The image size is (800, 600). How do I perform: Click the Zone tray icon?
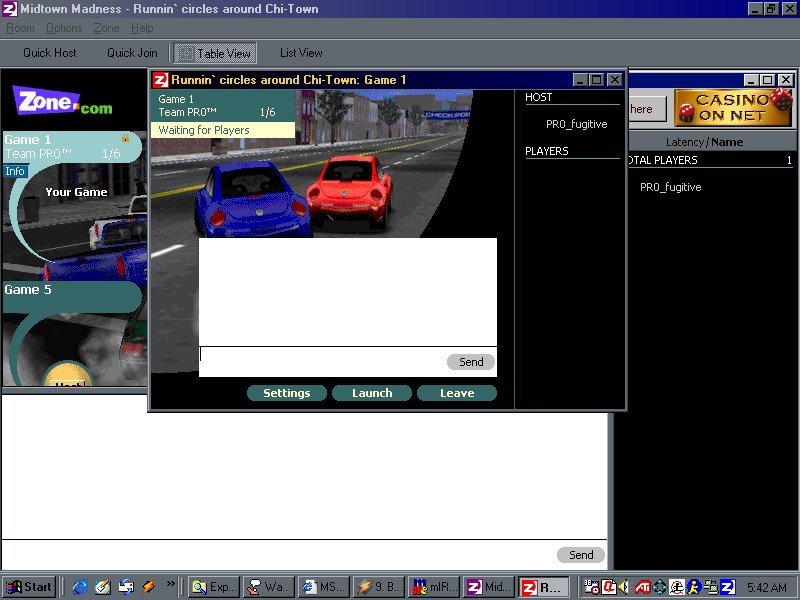tap(728, 587)
